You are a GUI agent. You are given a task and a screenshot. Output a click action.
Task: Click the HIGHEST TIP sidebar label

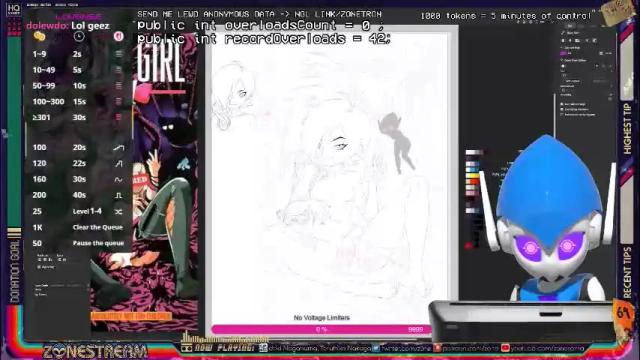[627, 129]
